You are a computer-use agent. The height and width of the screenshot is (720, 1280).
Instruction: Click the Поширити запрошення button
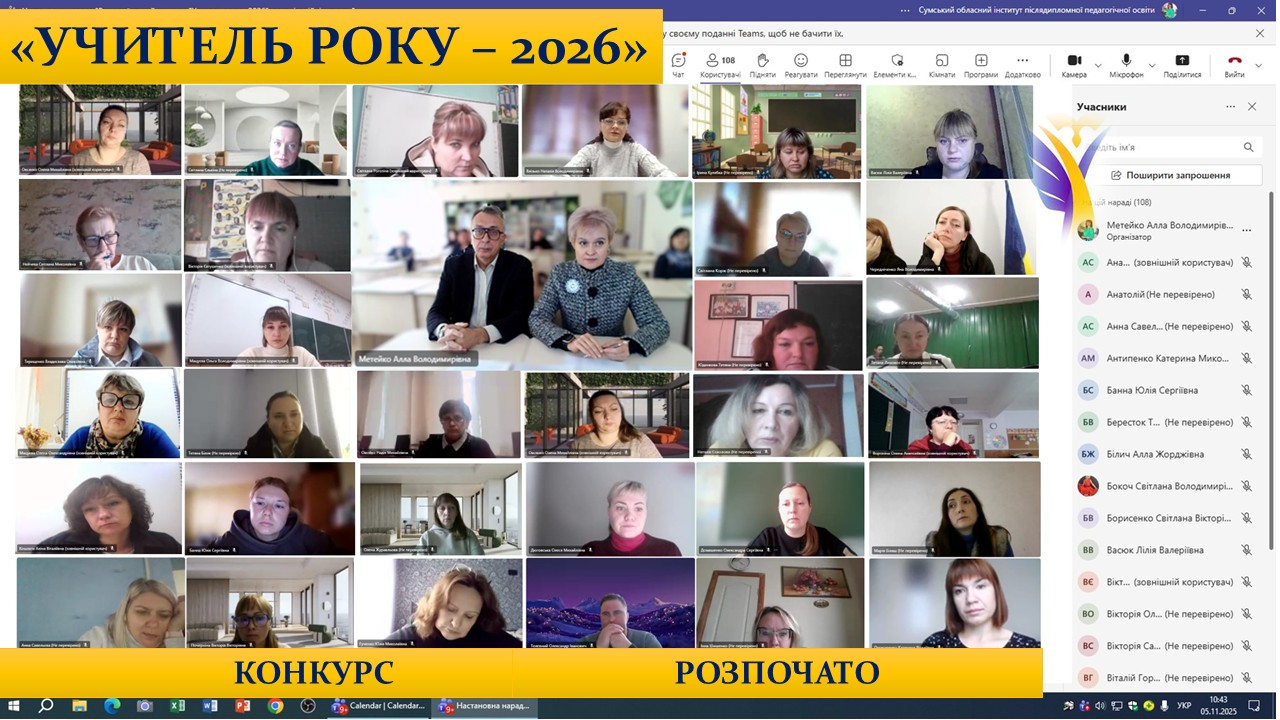coord(1170,175)
